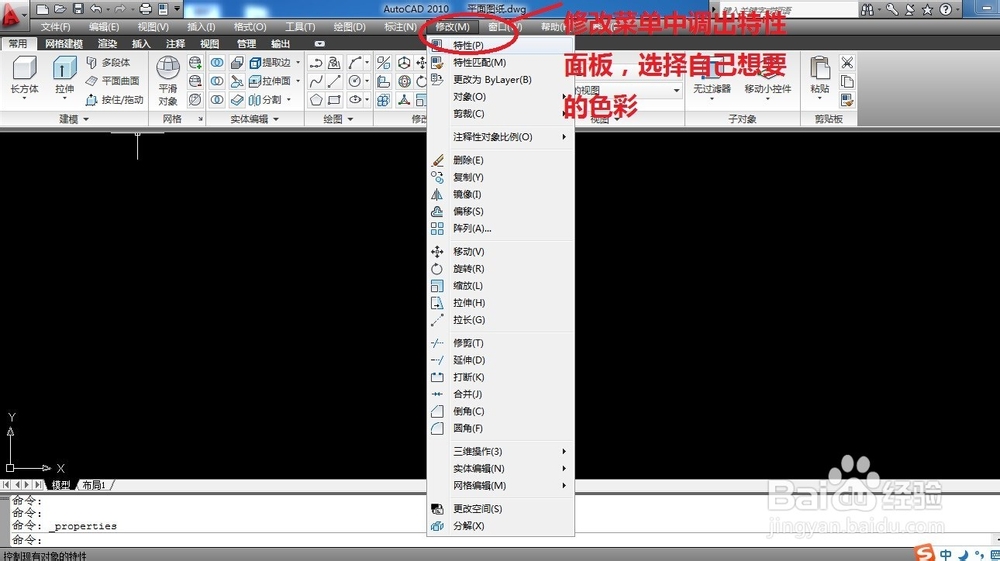This screenshot has width=1000, height=561.
Task: Click the 分解(X) explode icon
Action: (437, 526)
